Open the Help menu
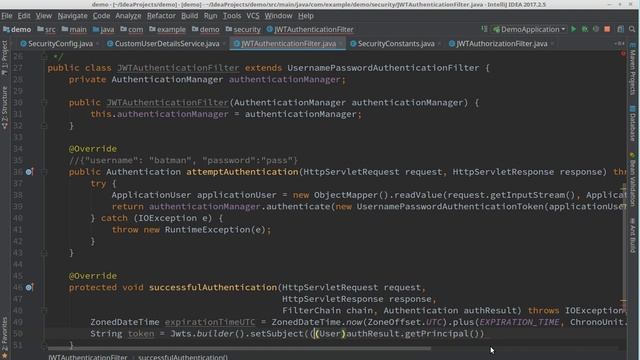The height and width of the screenshot is (360, 640). (306, 16)
